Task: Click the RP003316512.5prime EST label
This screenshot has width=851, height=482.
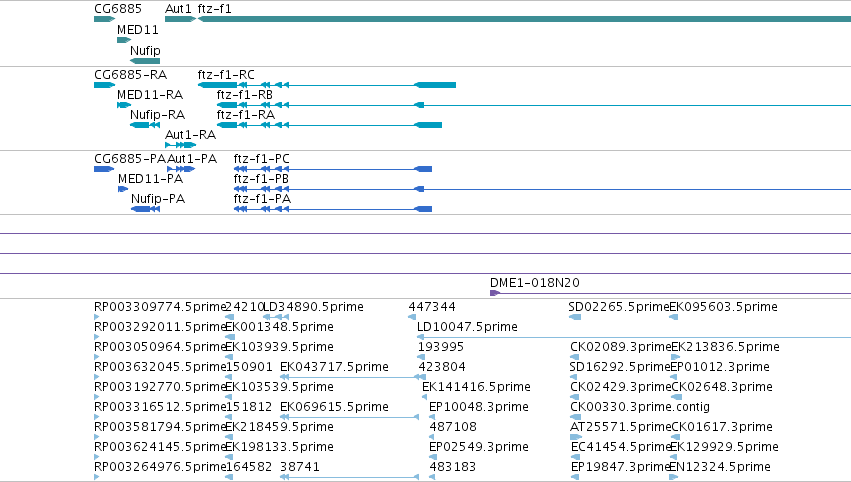Action: pos(160,407)
